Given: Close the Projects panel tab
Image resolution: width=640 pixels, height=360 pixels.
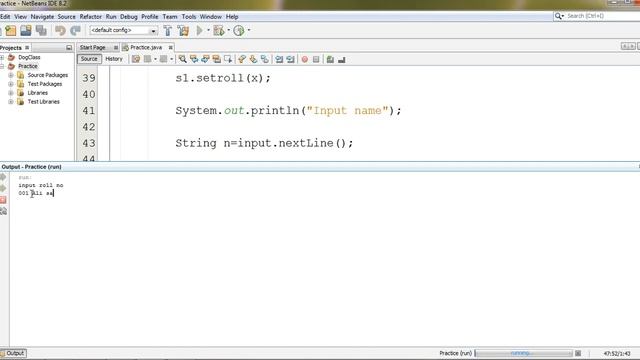Looking at the screenshot, I should click(27, 48).
